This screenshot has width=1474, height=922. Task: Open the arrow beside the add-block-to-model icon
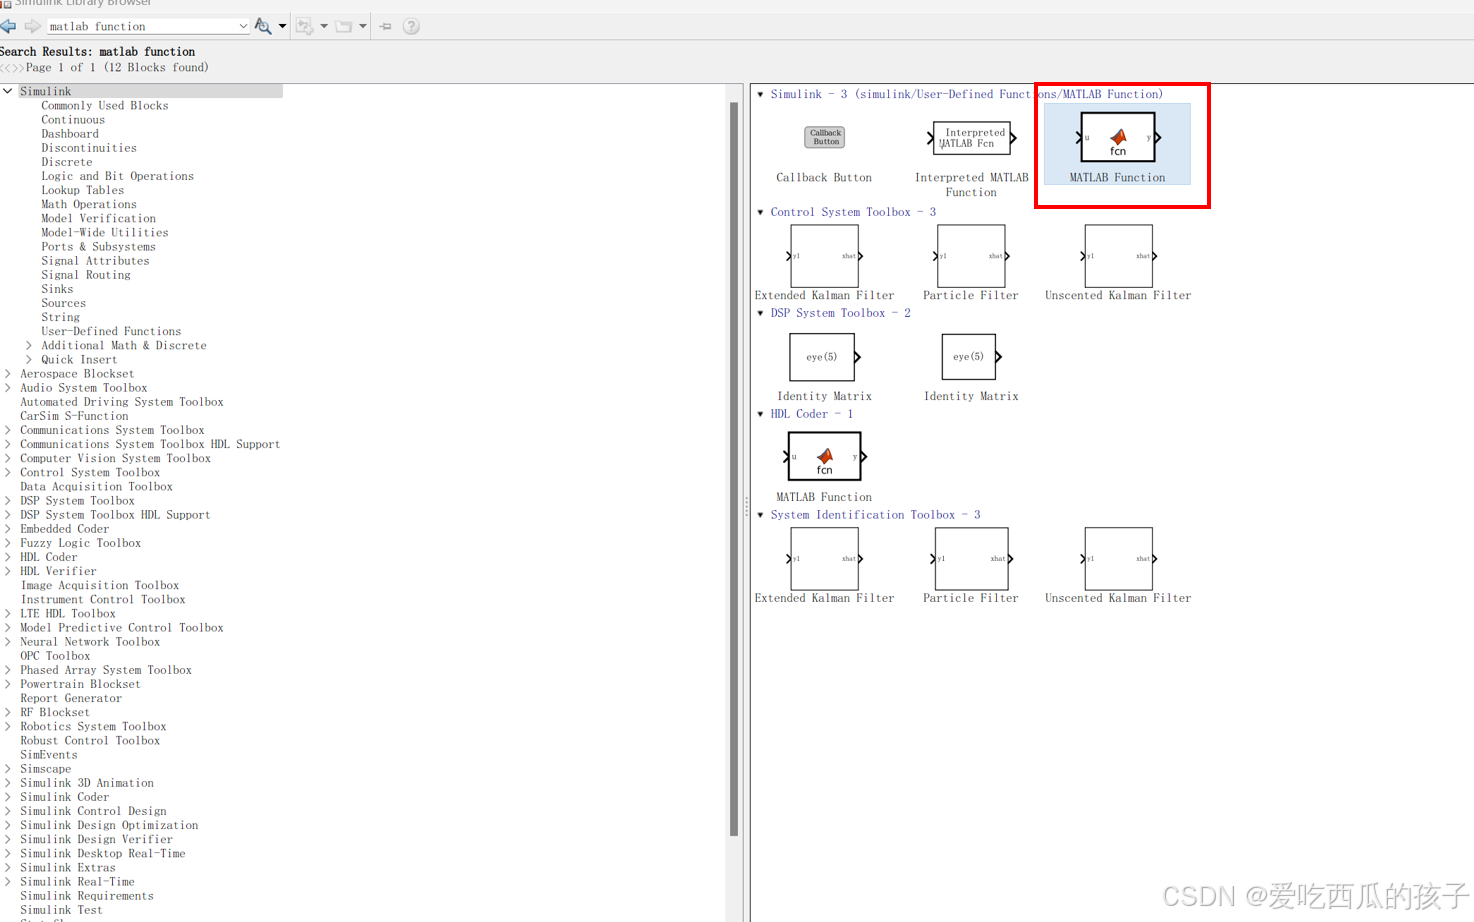[x=324, y=26]
